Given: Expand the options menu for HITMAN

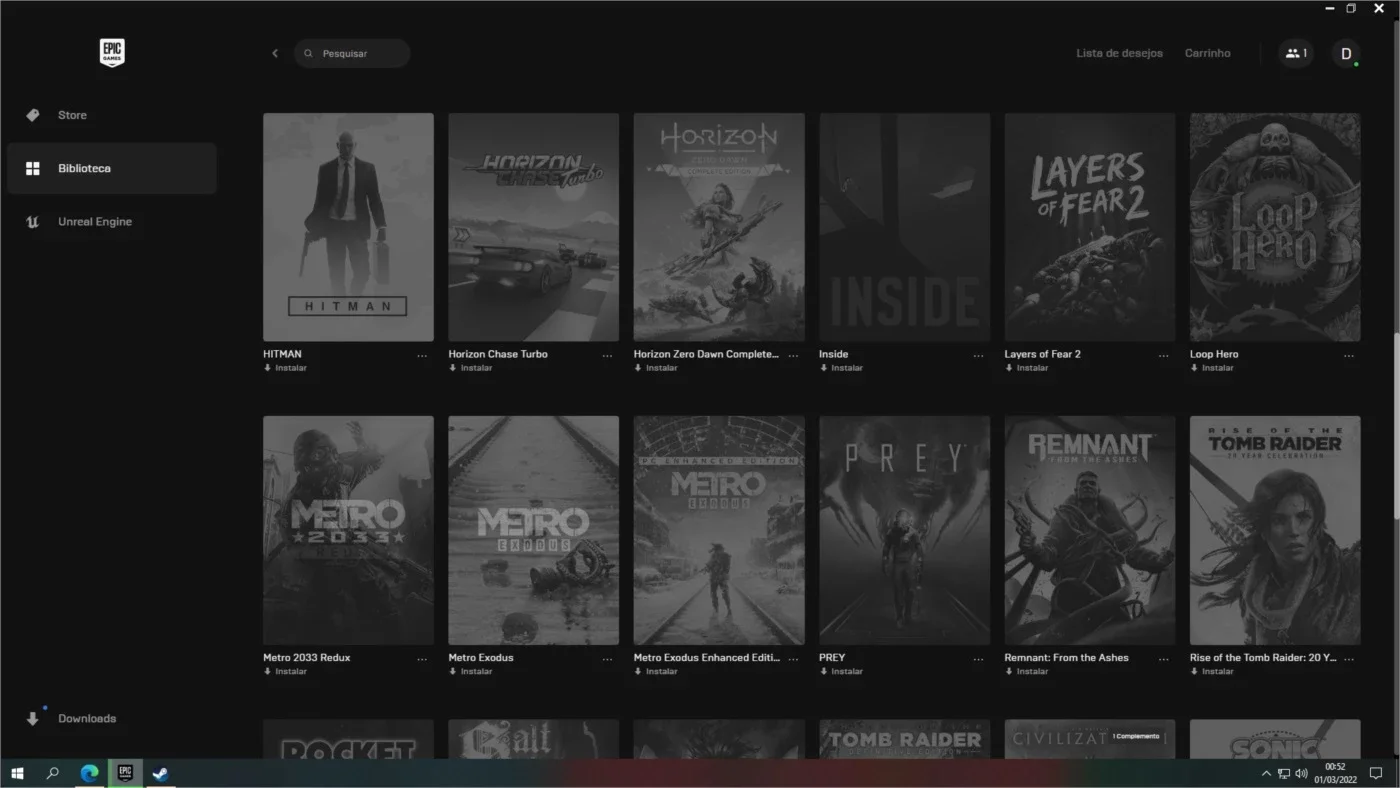Looking at the screenshot, I should point(422,355).
